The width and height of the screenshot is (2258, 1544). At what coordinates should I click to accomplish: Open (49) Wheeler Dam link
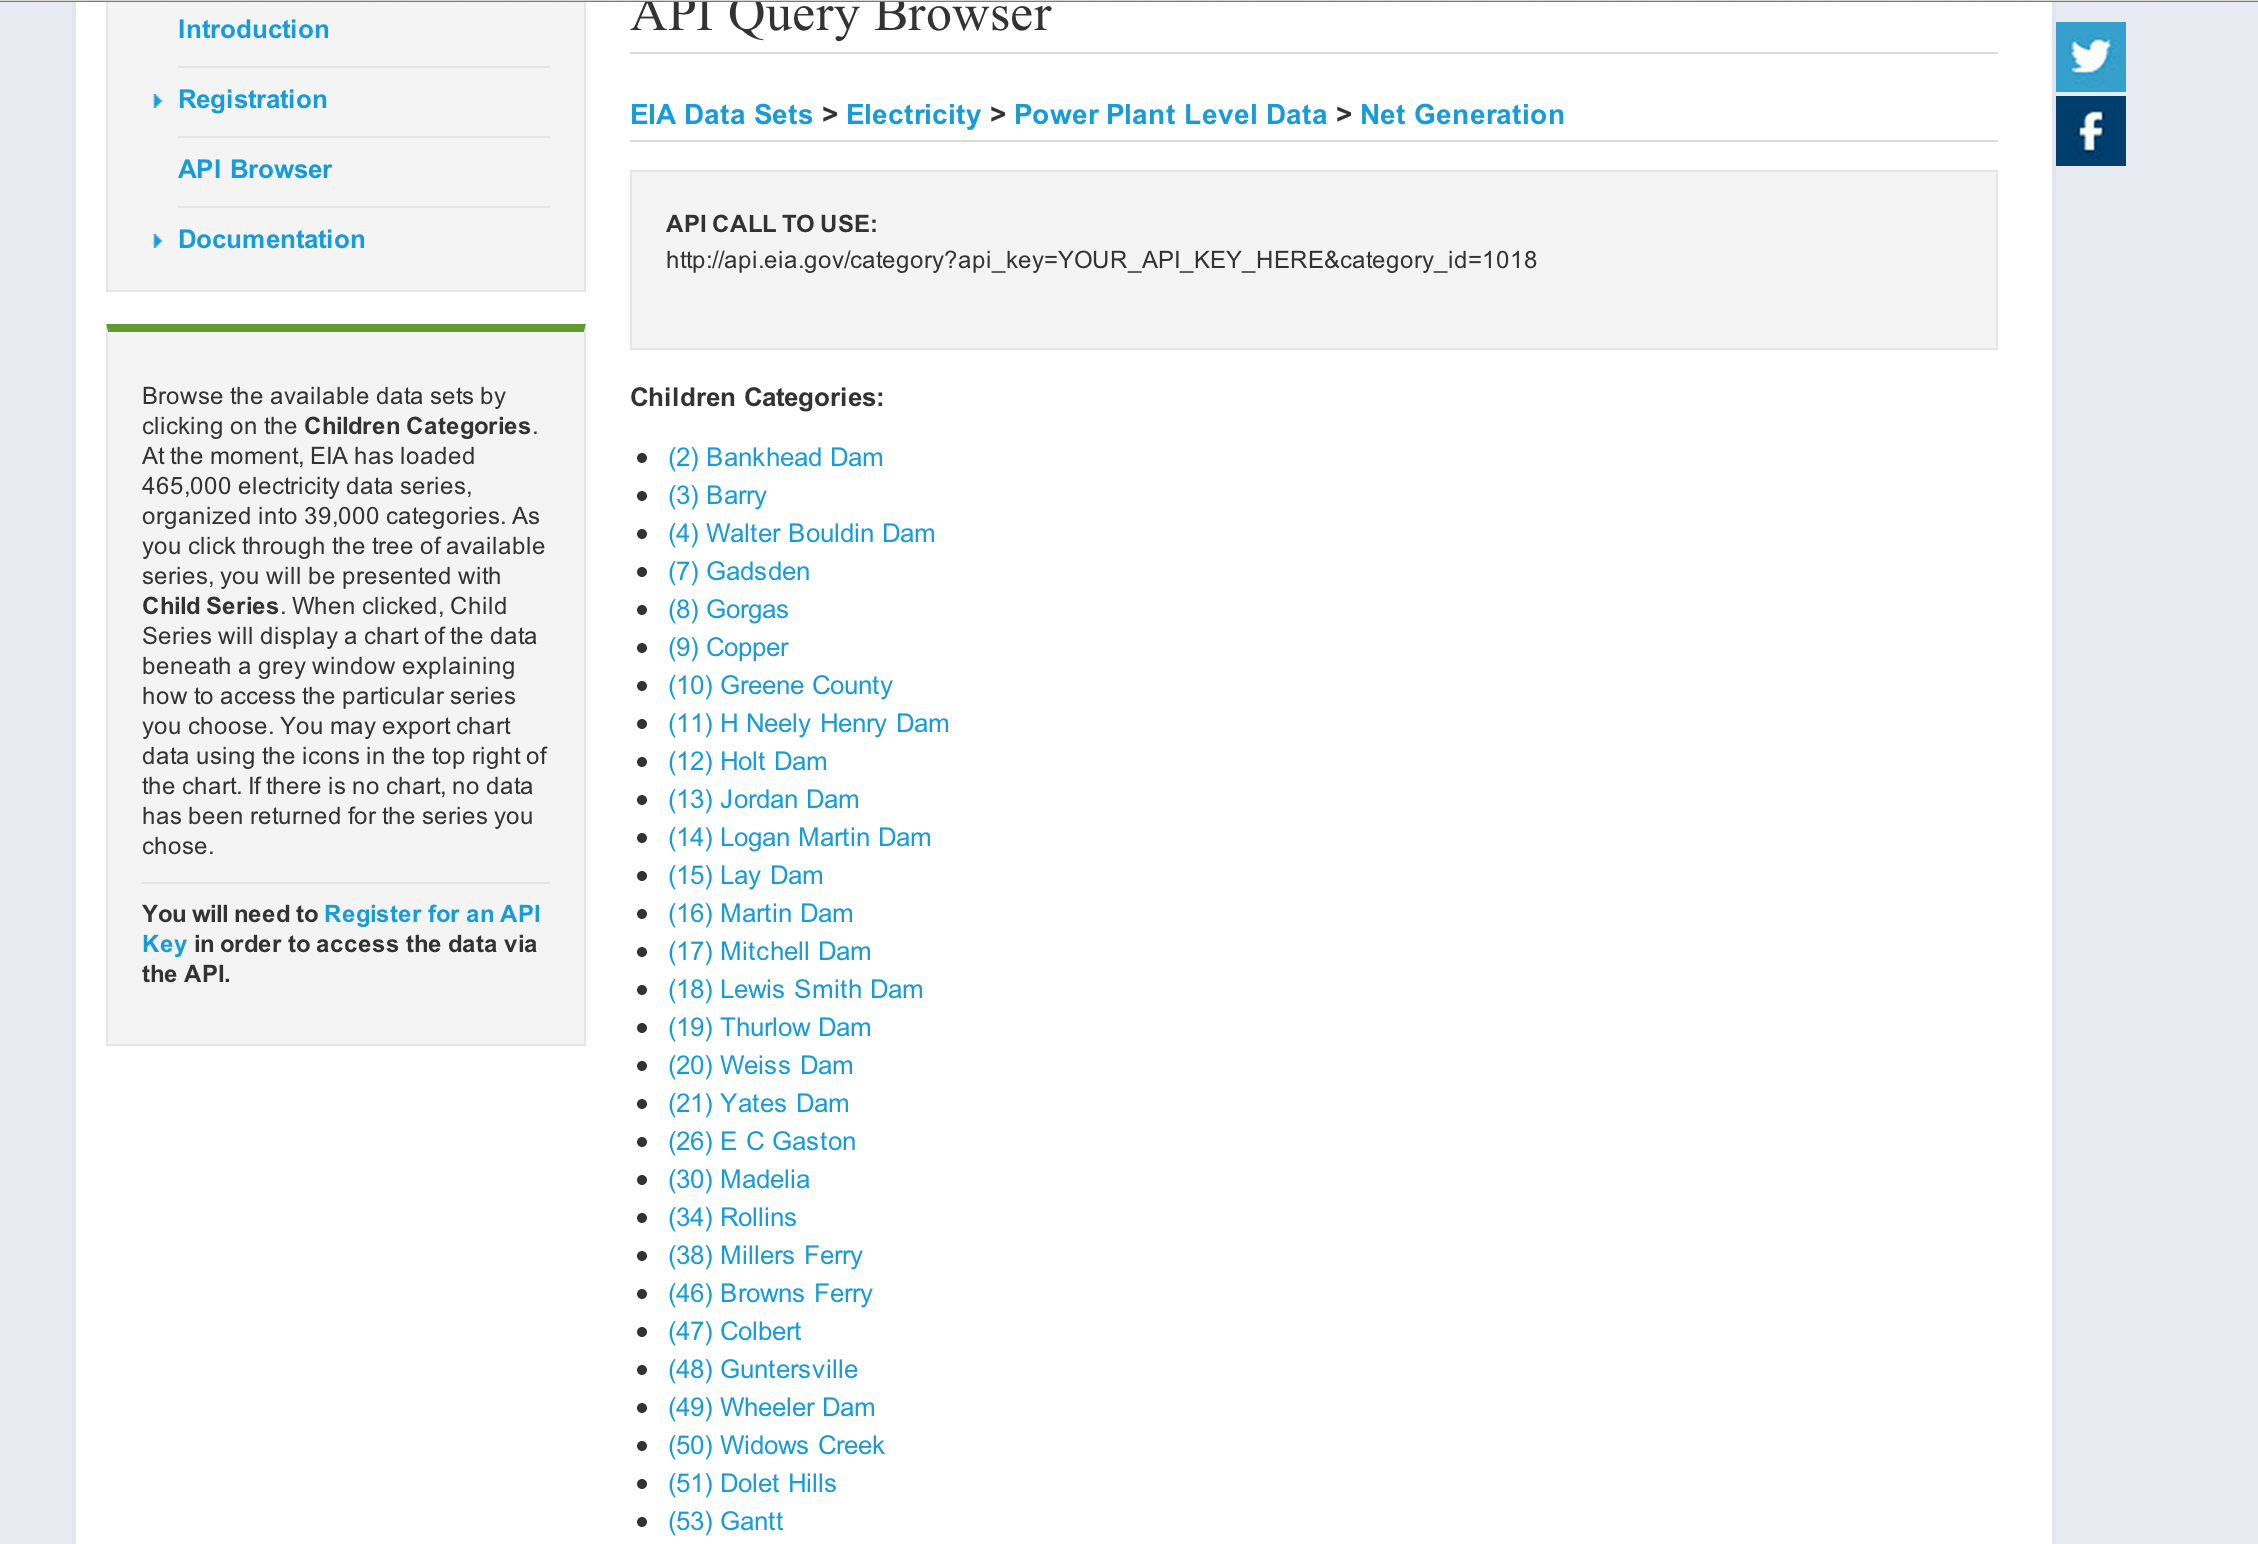click(771, 1407)
